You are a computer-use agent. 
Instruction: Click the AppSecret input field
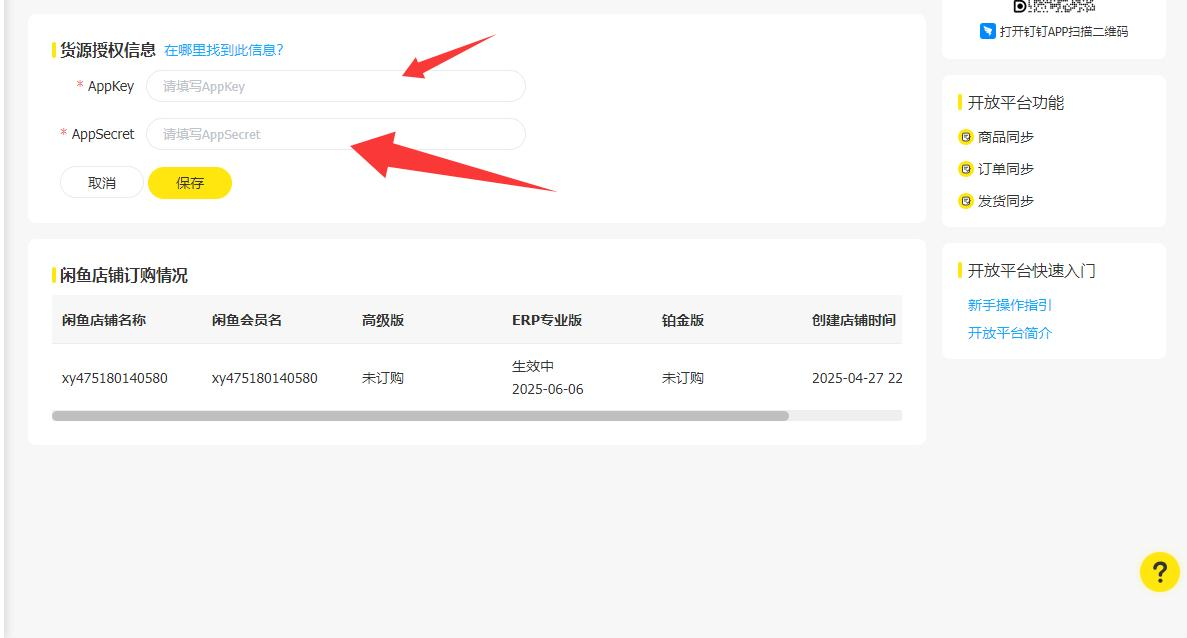point(335,134)
